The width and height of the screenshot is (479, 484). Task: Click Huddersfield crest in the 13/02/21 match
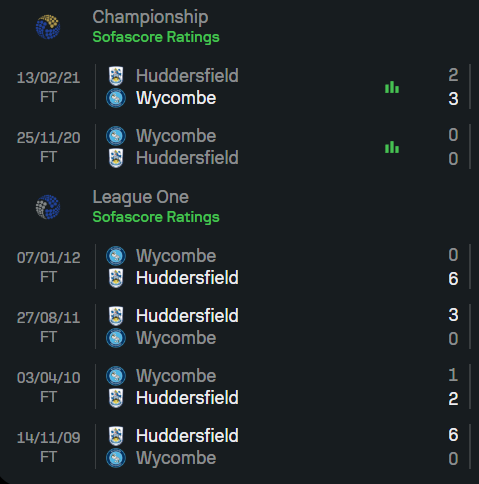pos(116,76)
